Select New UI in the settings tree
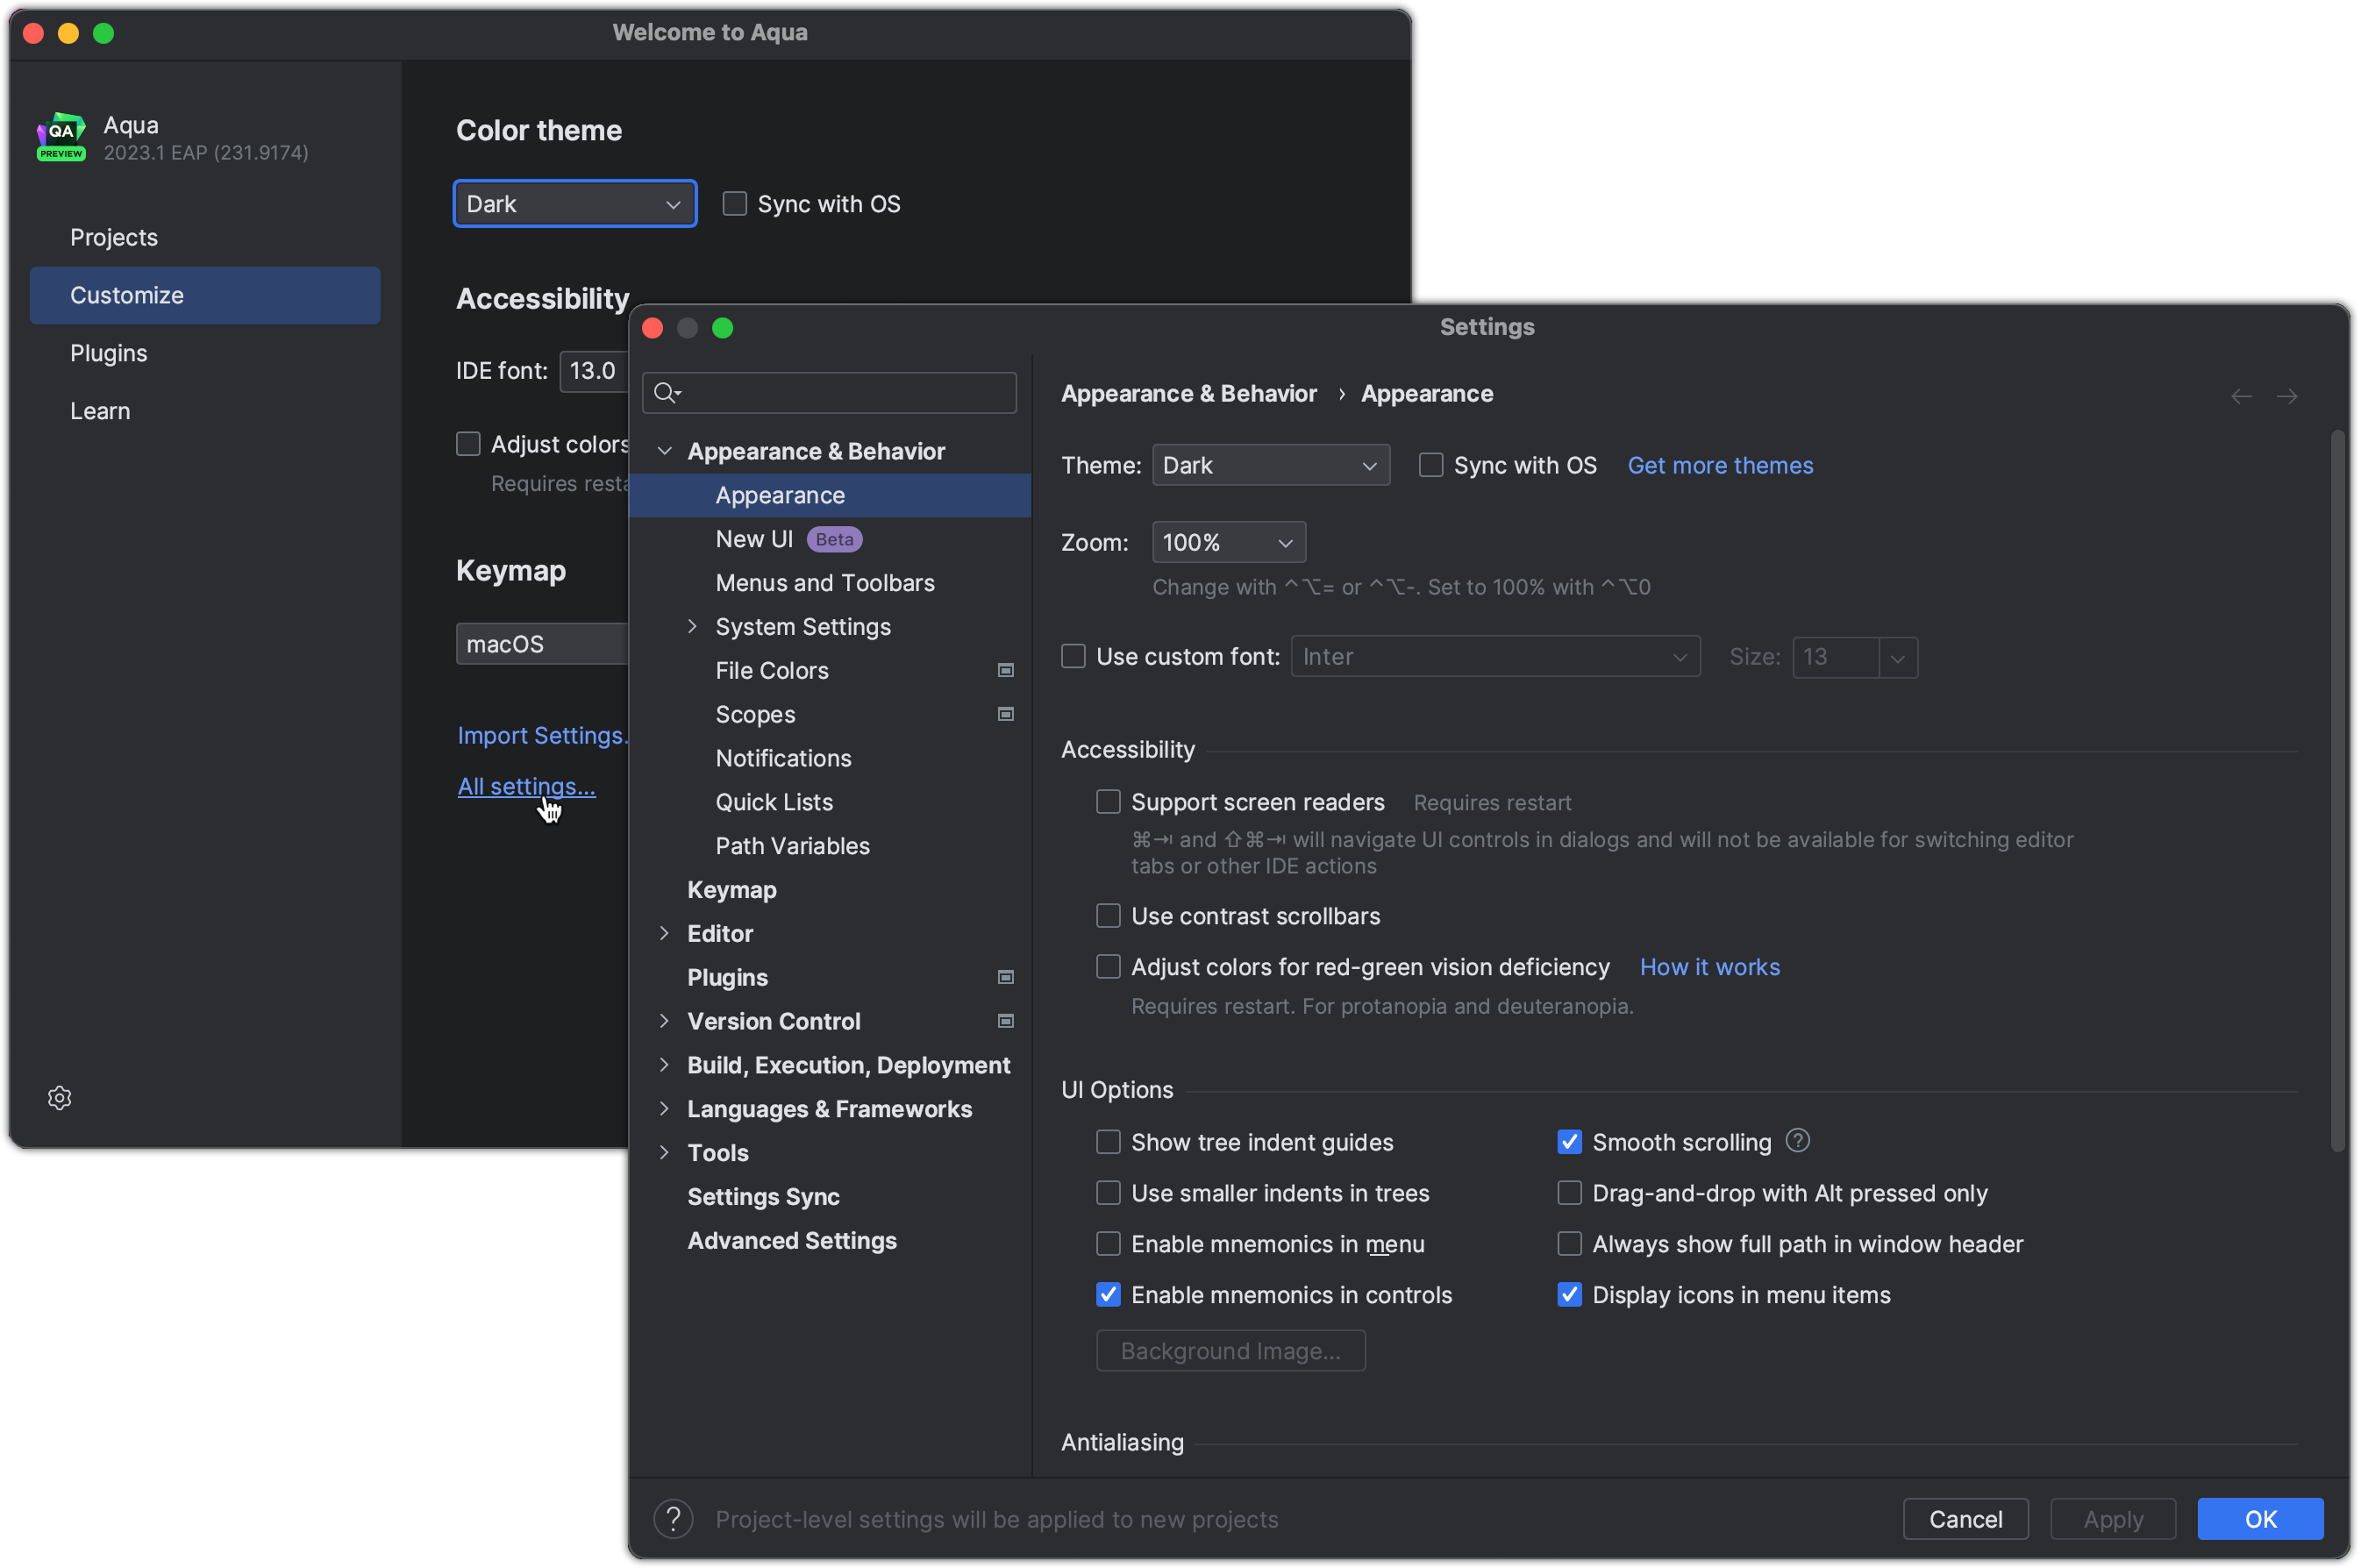Image resolution: width=2361 pixels, height=1568 pixels. pos(829,539)
